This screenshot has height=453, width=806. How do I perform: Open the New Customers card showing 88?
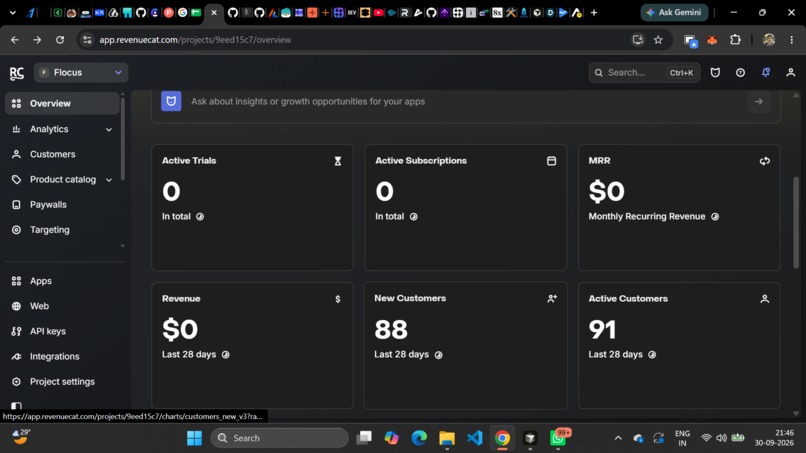click(x=466, y=345)
